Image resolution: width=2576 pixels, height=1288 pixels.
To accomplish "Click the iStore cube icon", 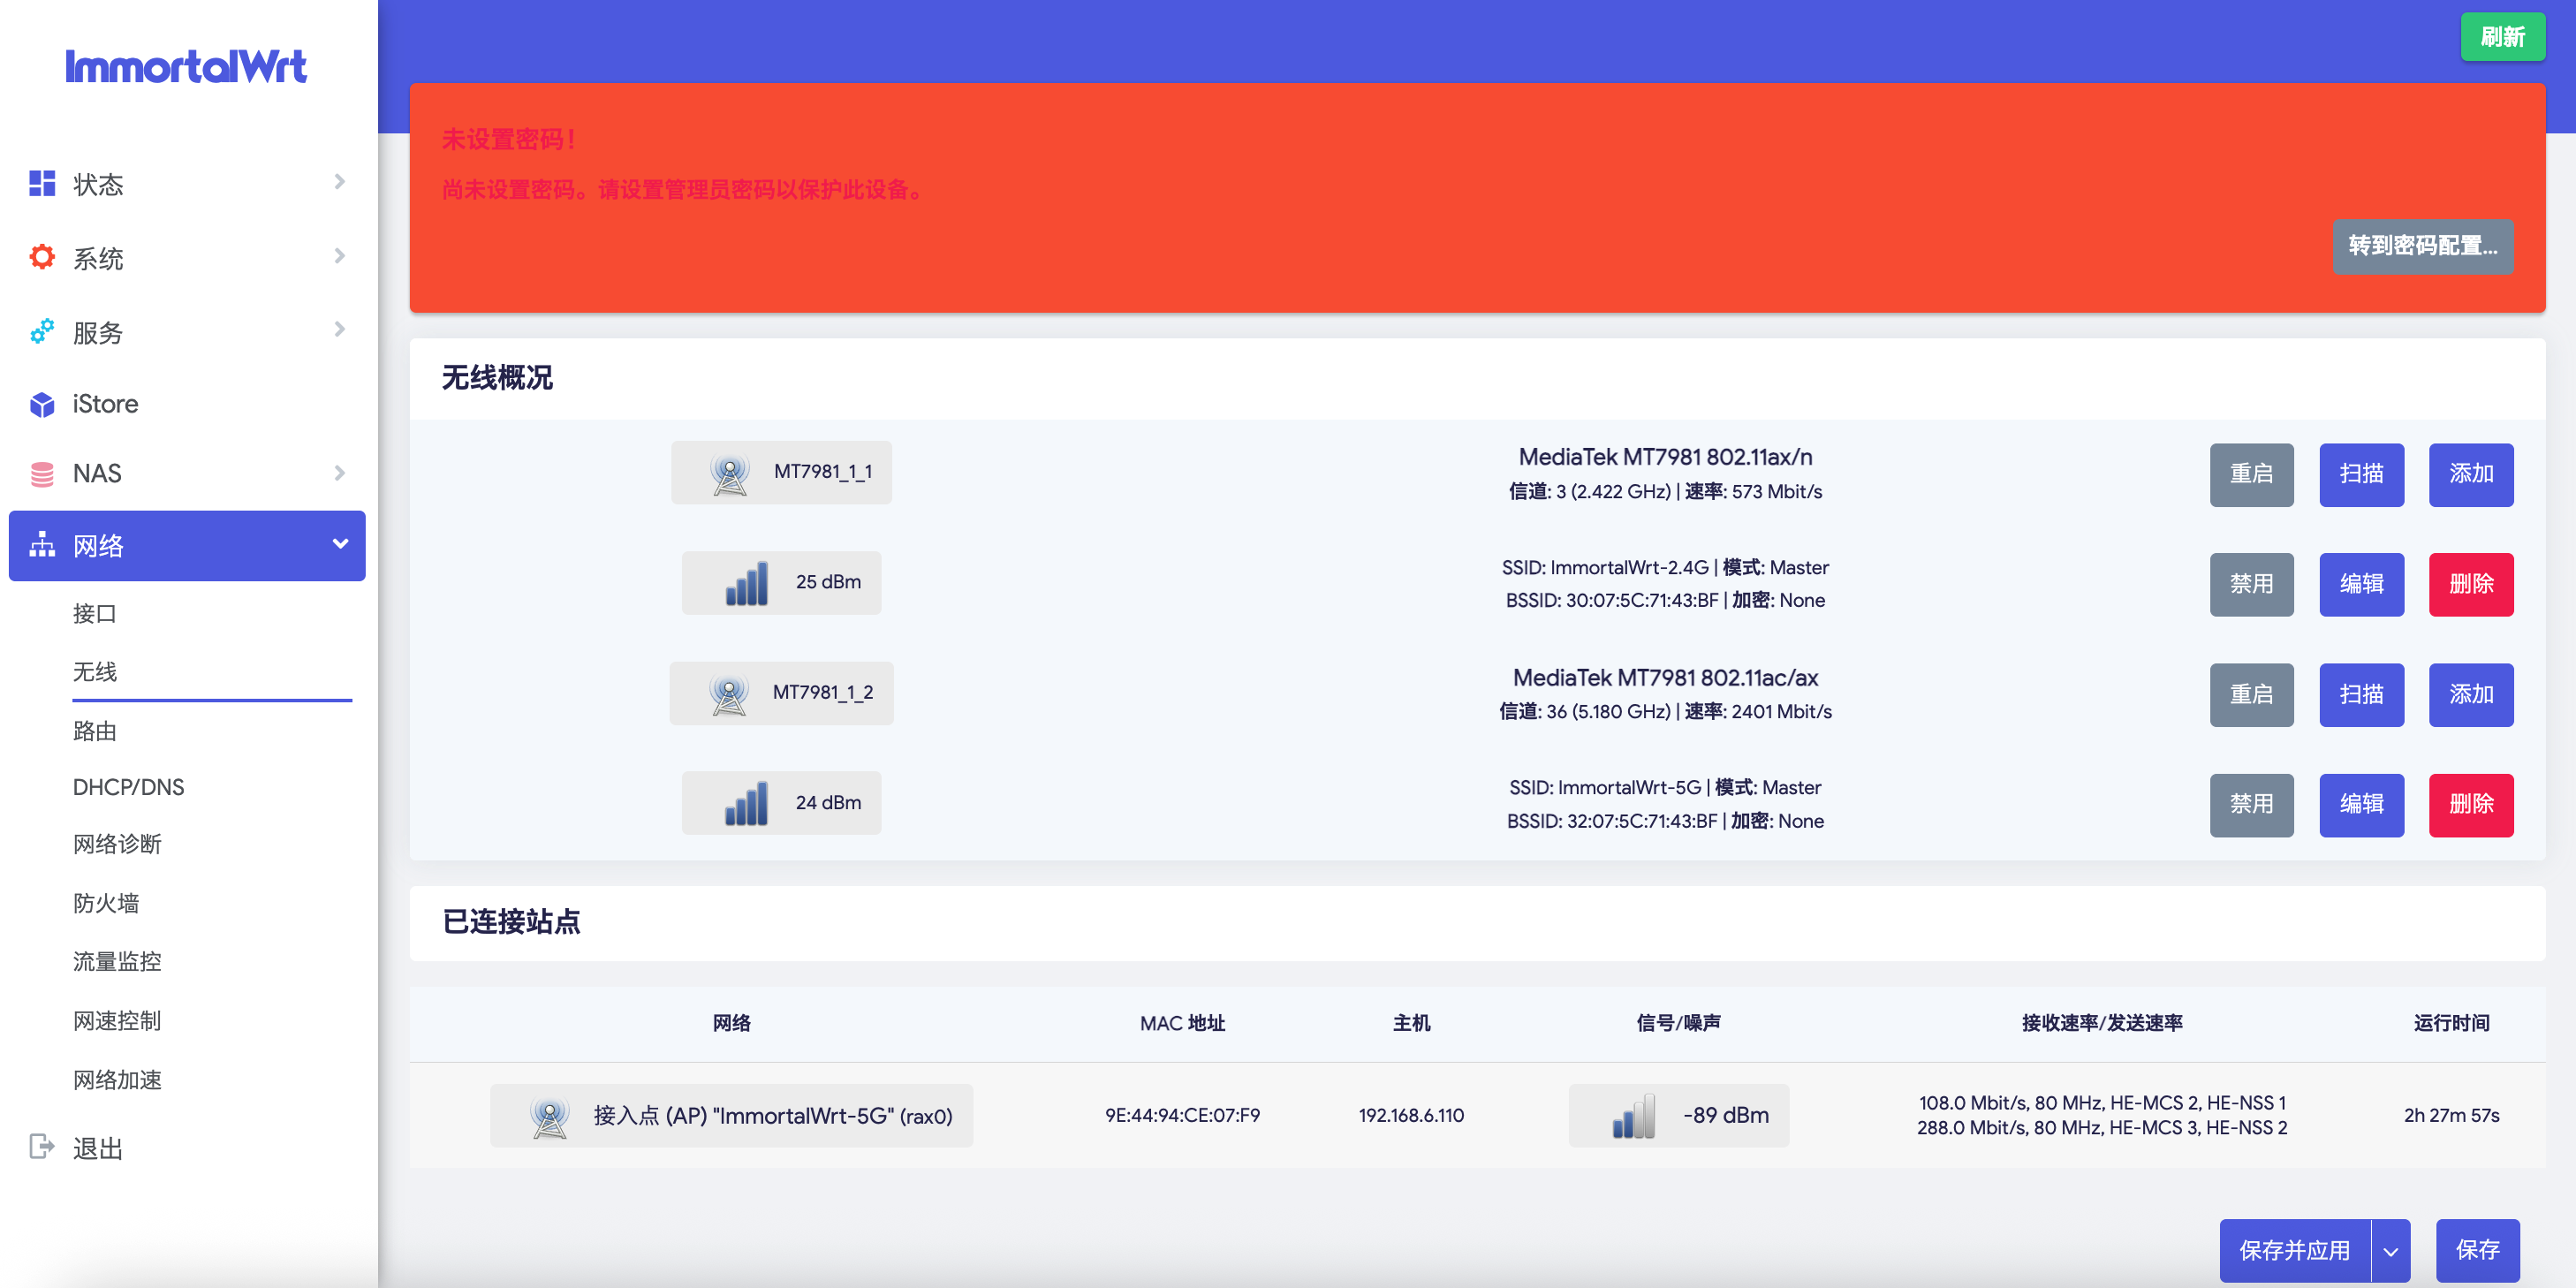I will [42, 404].
